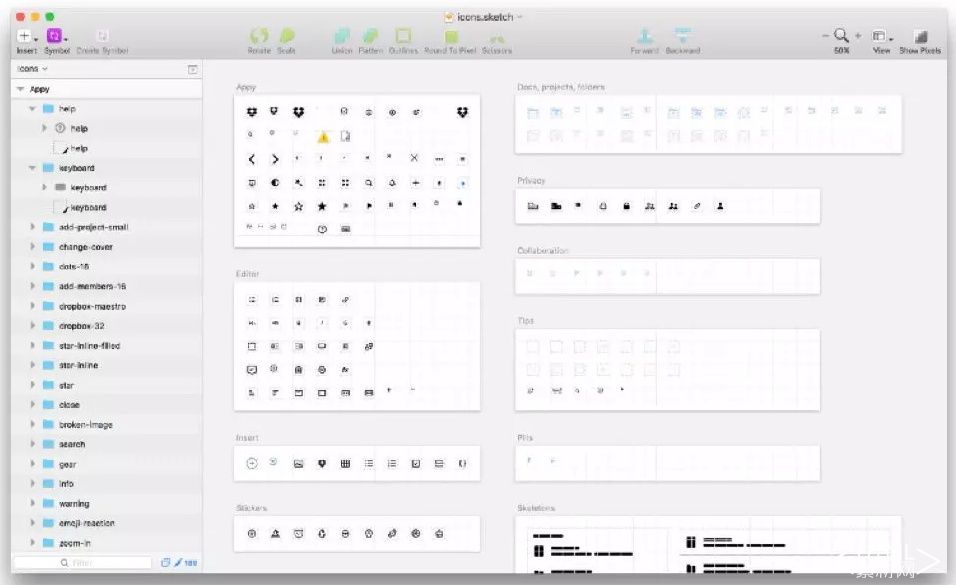Toggle the slice filter in layer list footer

[x=179, y=563]
